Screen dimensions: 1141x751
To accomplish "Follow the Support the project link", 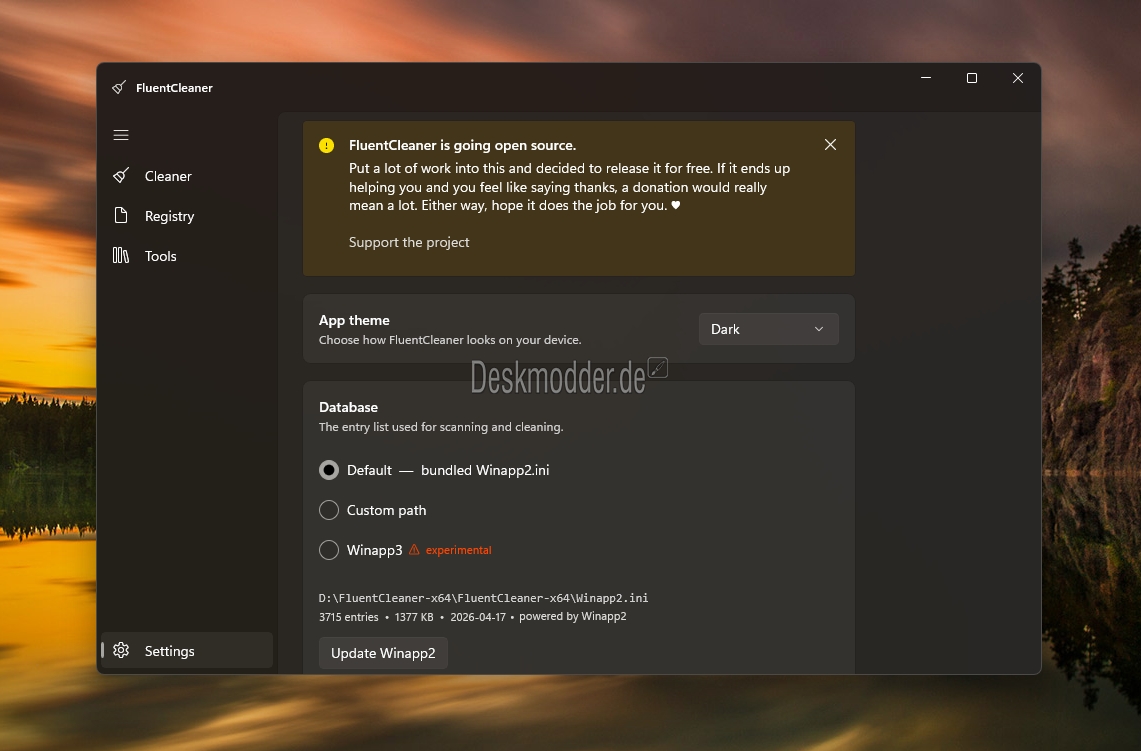I will tap(409, 242).
